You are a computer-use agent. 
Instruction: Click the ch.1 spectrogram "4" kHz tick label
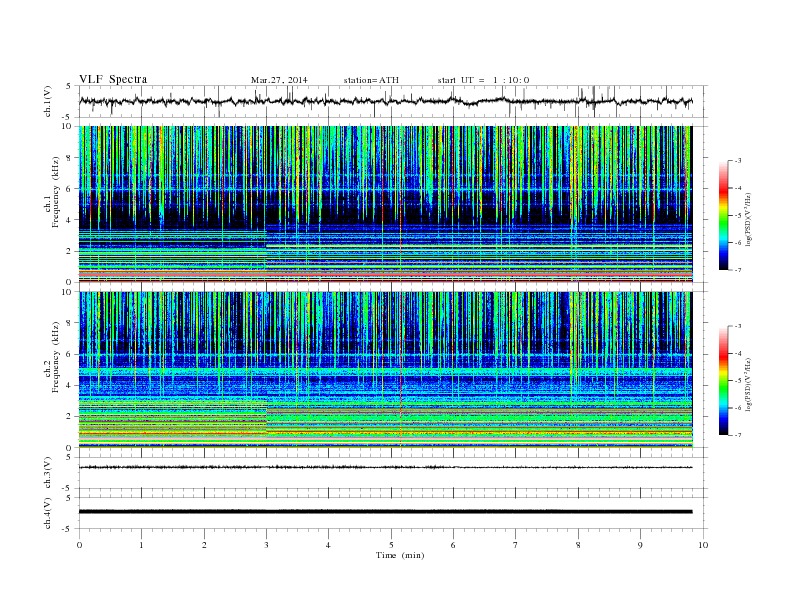69,220
